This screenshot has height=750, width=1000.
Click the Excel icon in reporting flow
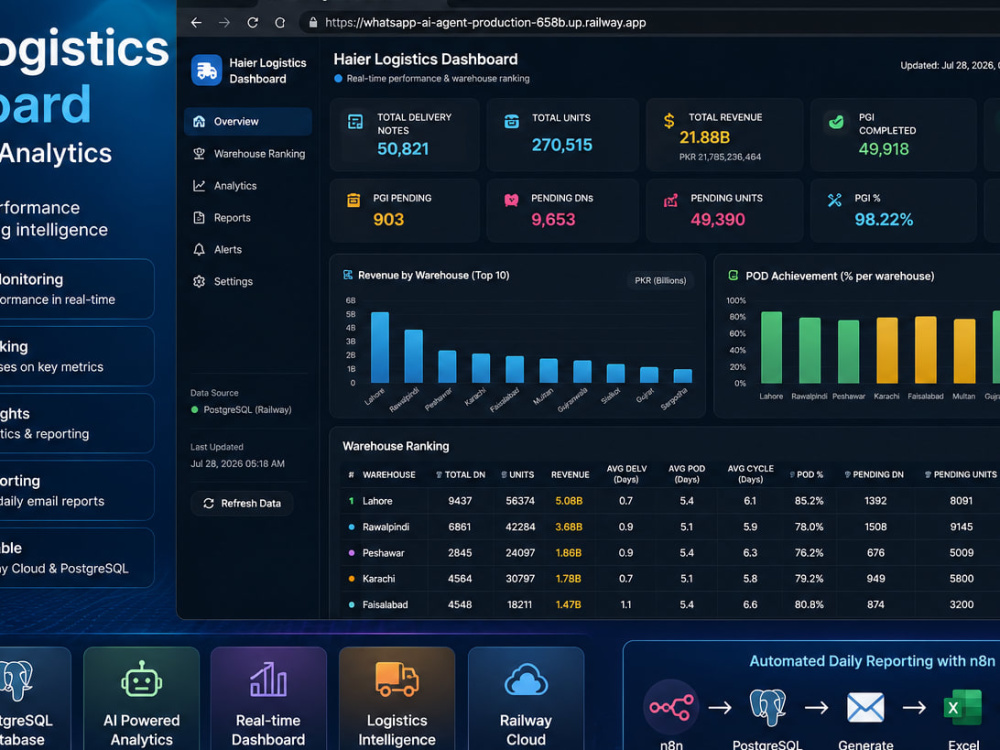(962, 707)
